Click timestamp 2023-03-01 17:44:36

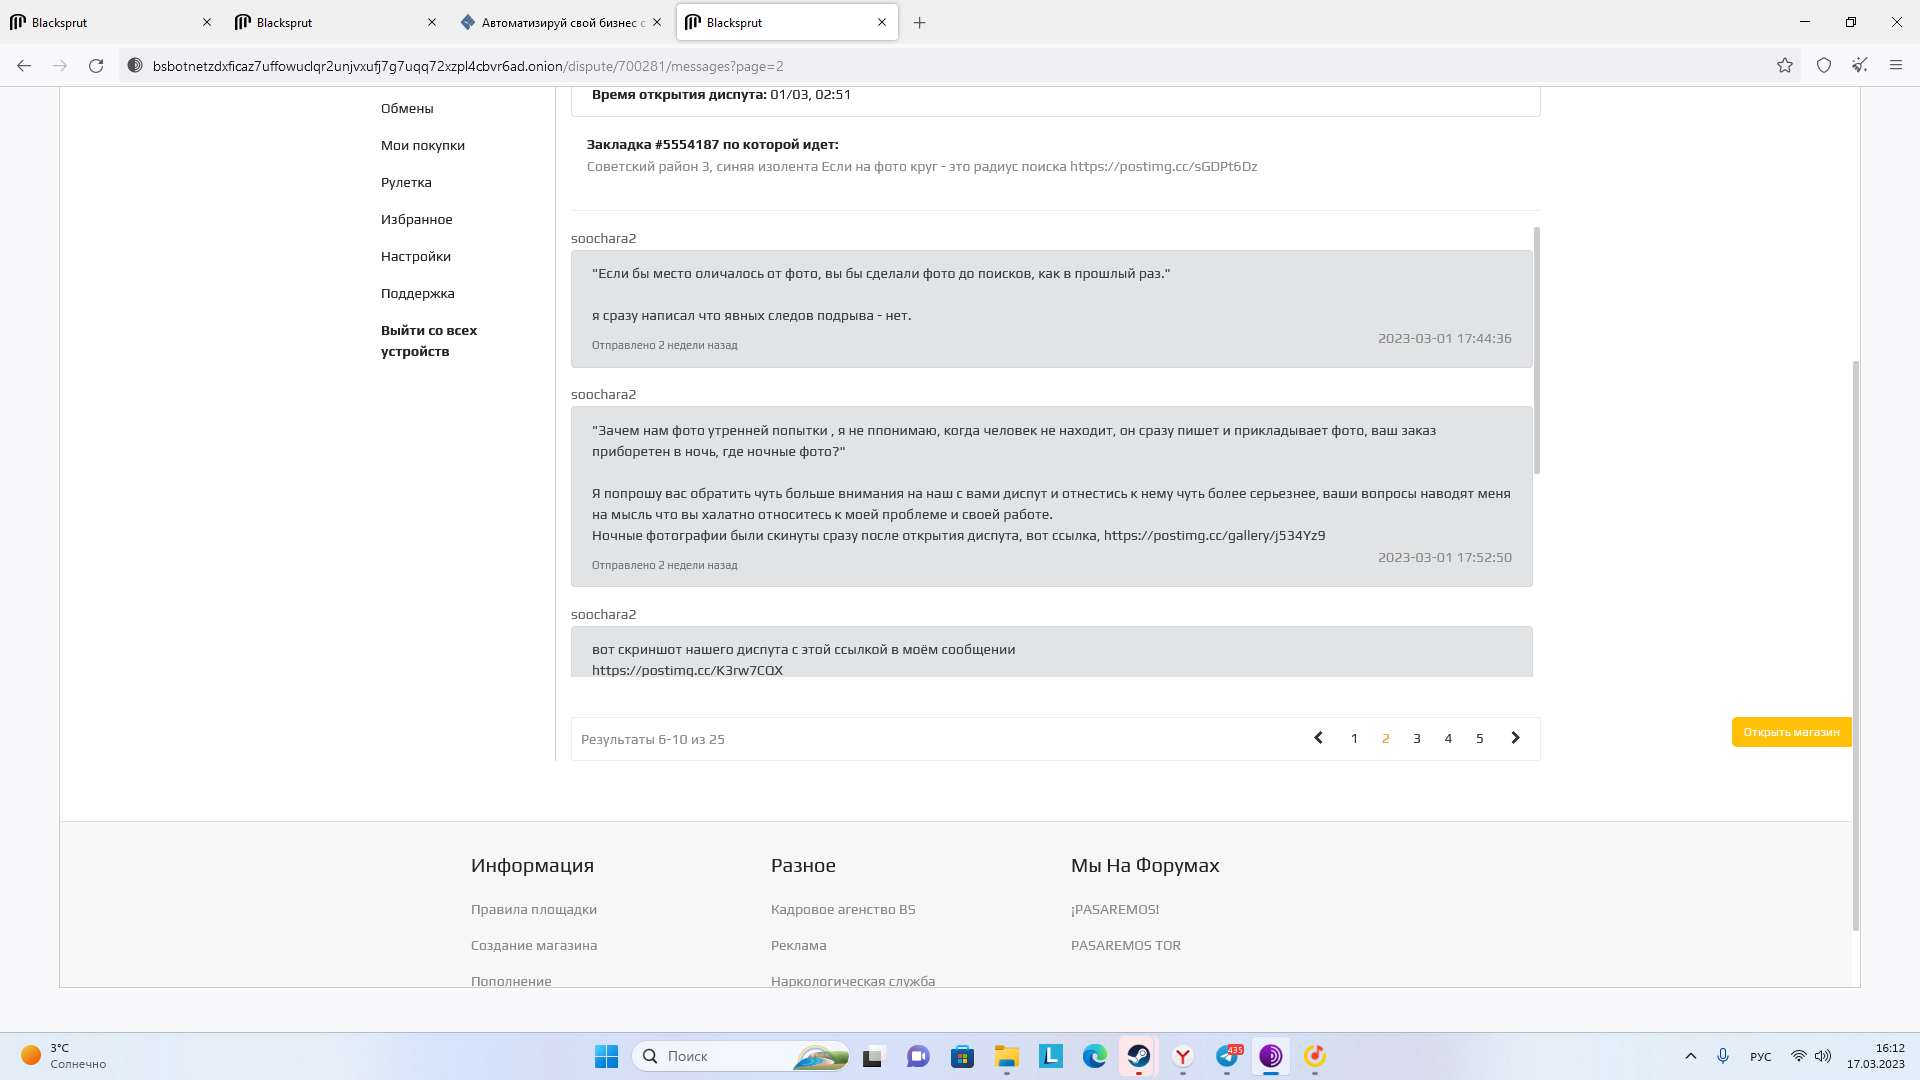coord(1444,338)
